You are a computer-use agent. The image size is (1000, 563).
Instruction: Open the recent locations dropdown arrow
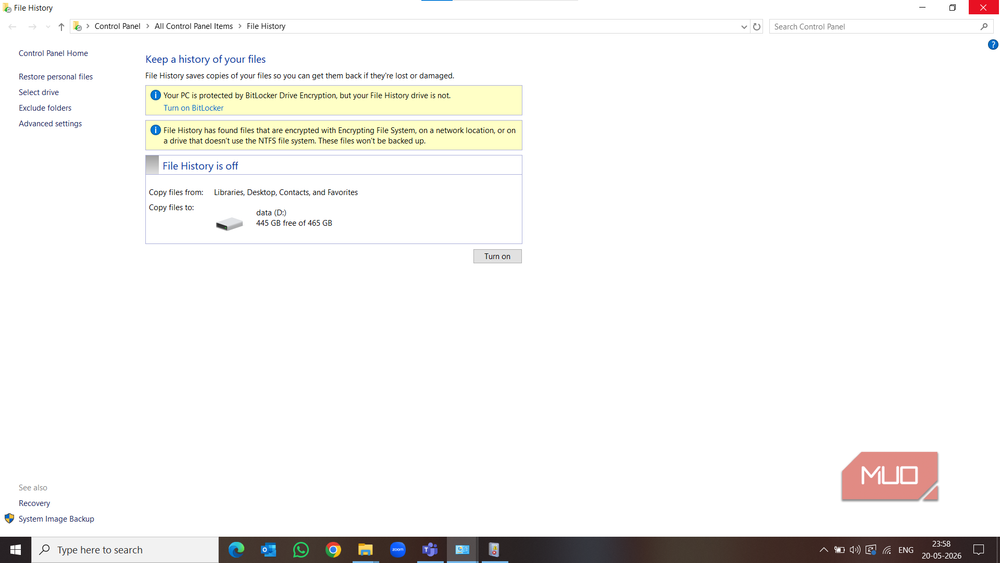coord(48,27)
